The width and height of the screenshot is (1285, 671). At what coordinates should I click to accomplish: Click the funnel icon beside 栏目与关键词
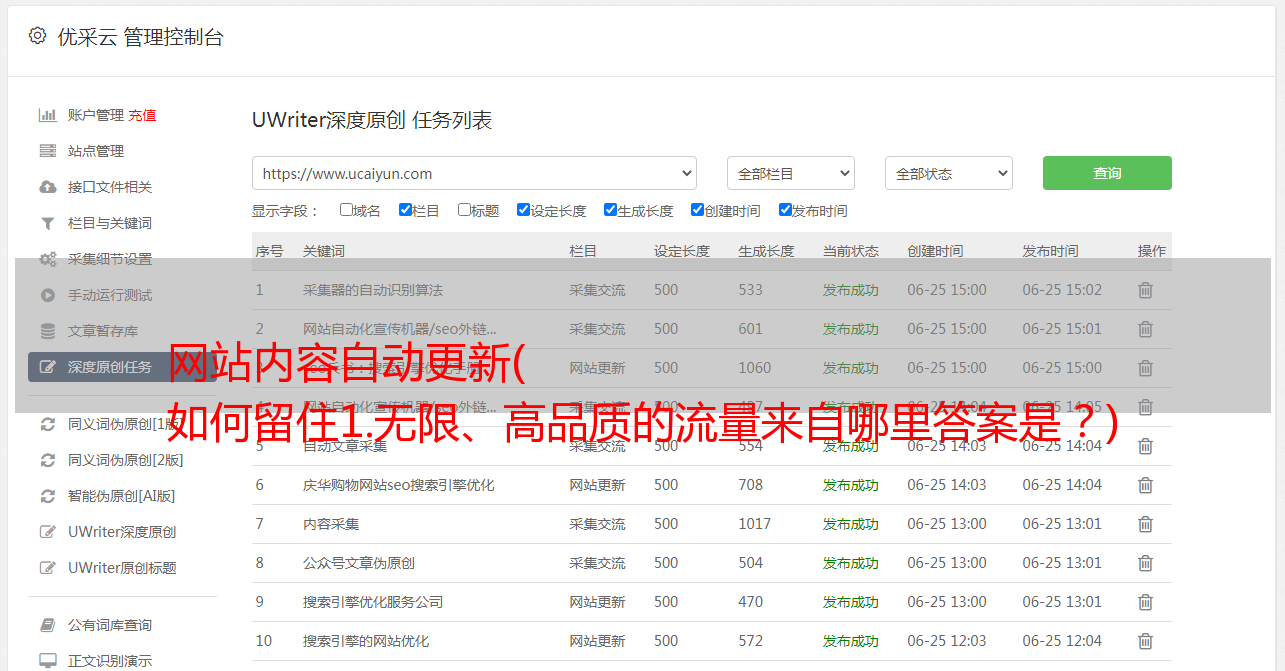click(x=47, y=223)
